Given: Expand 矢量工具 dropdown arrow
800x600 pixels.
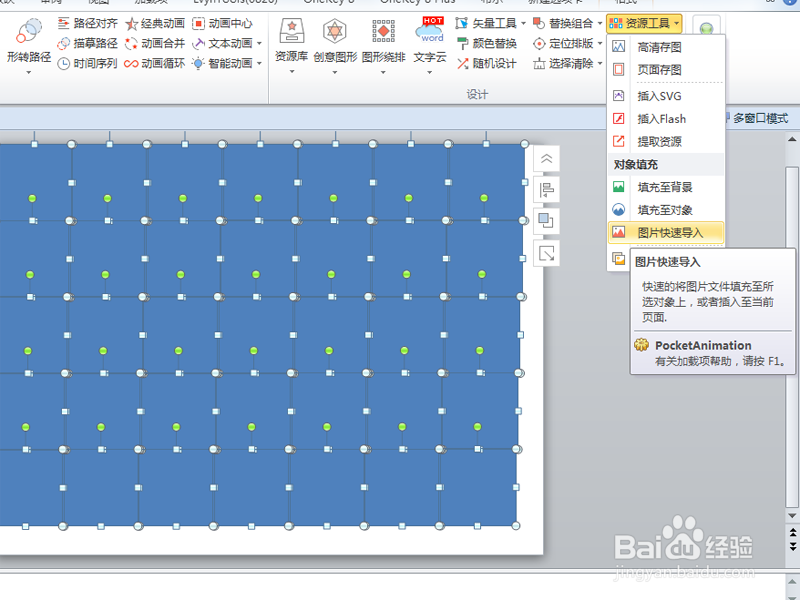Looking at the screenshot, I should (x=523, y=23).
